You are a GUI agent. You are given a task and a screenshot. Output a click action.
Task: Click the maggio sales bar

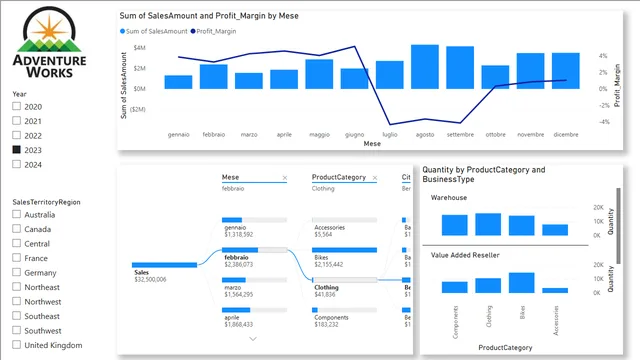[319, 74]
